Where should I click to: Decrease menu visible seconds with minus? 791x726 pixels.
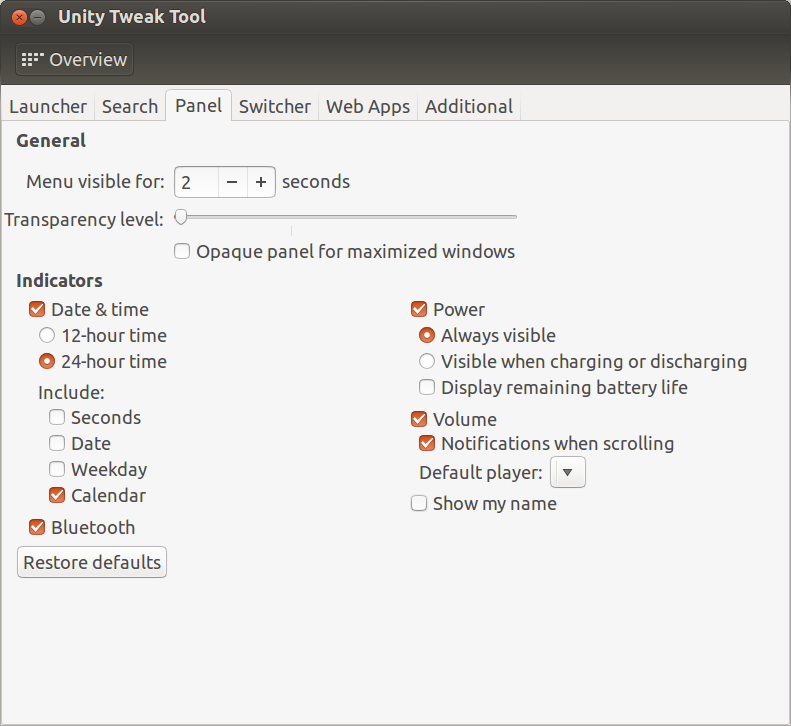(x=232, y=182)
